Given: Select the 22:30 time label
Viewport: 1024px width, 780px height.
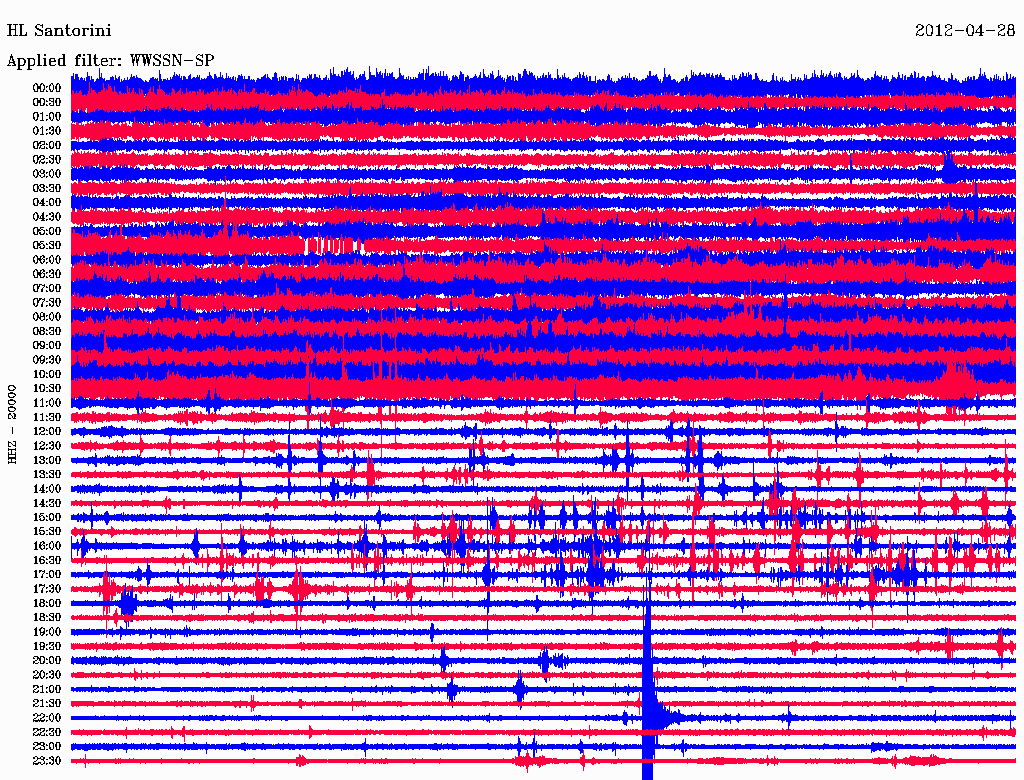Looking at the screenshot, I should [47, 732].
